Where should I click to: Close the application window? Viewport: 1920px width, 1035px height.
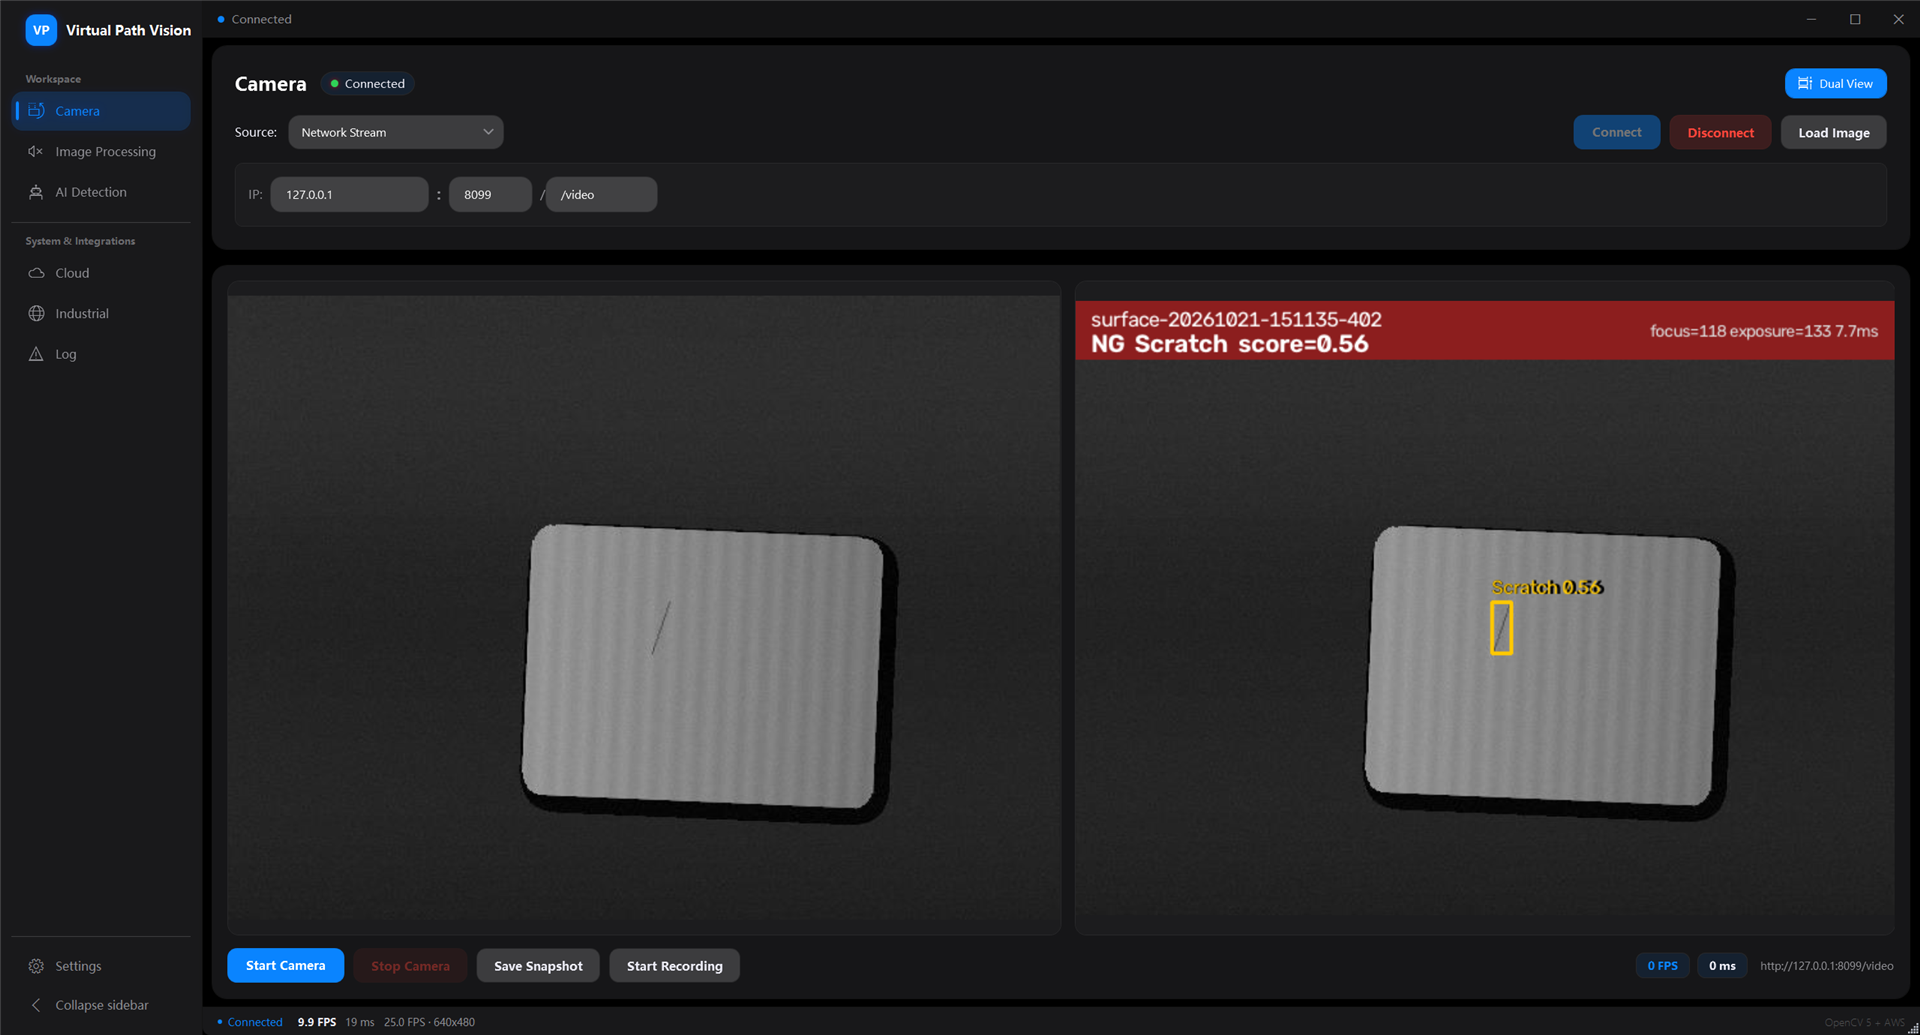(x=1898, y=19)
